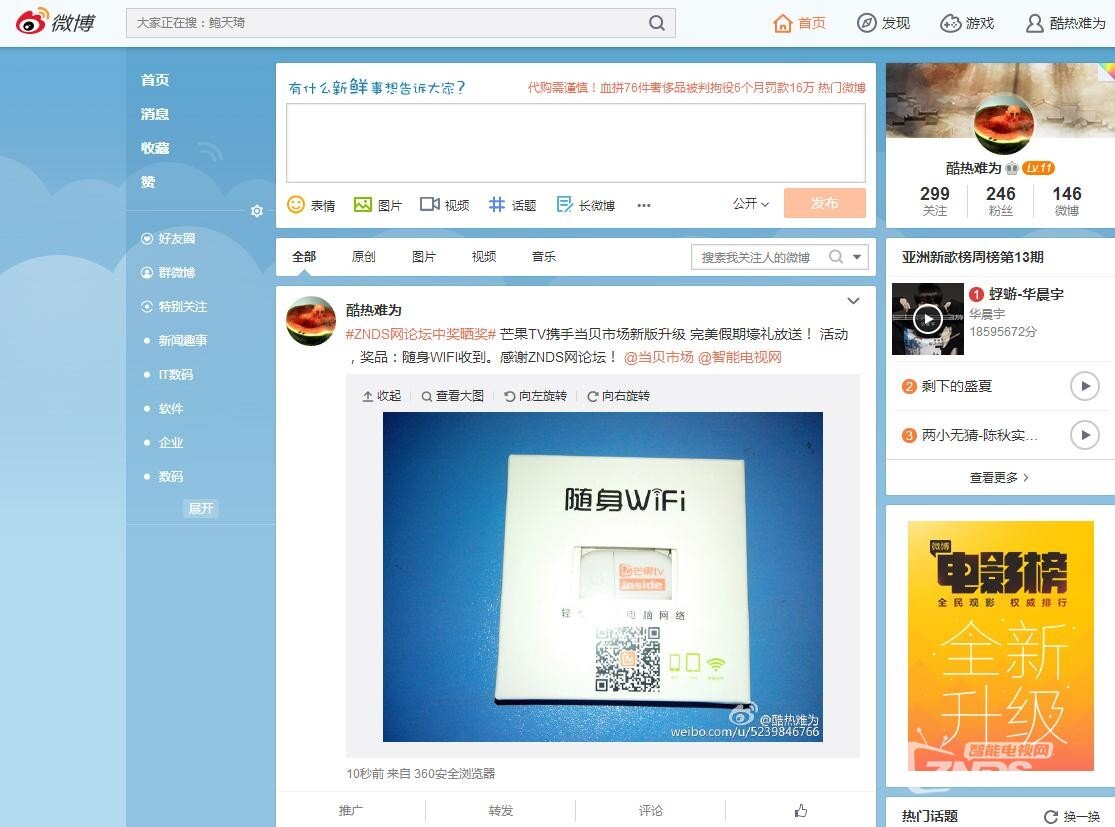Open 公开 visibility dropdown
Image resolution: width=1115 pixels, height=827 pixels.
point(751,203)
